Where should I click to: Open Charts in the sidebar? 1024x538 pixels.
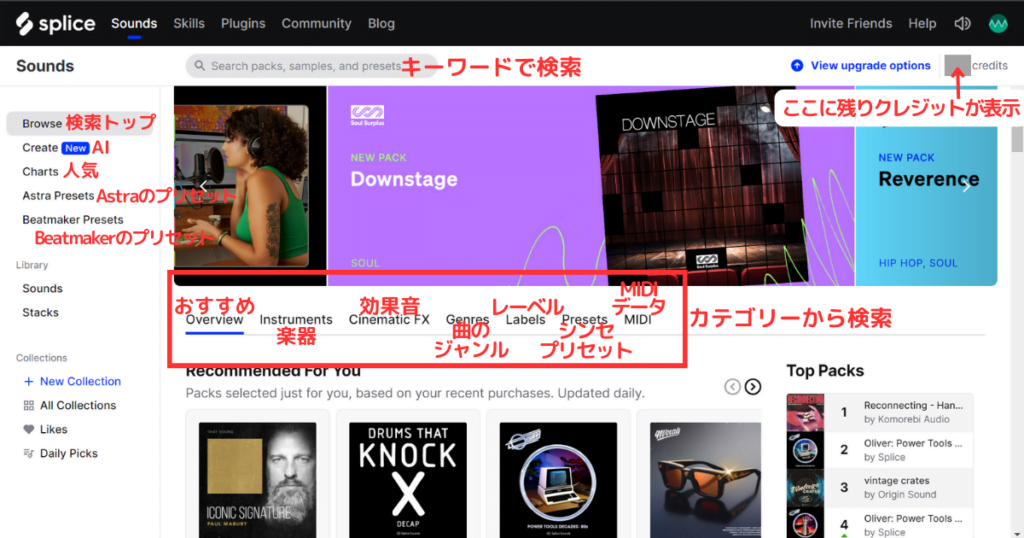(40, 172)
